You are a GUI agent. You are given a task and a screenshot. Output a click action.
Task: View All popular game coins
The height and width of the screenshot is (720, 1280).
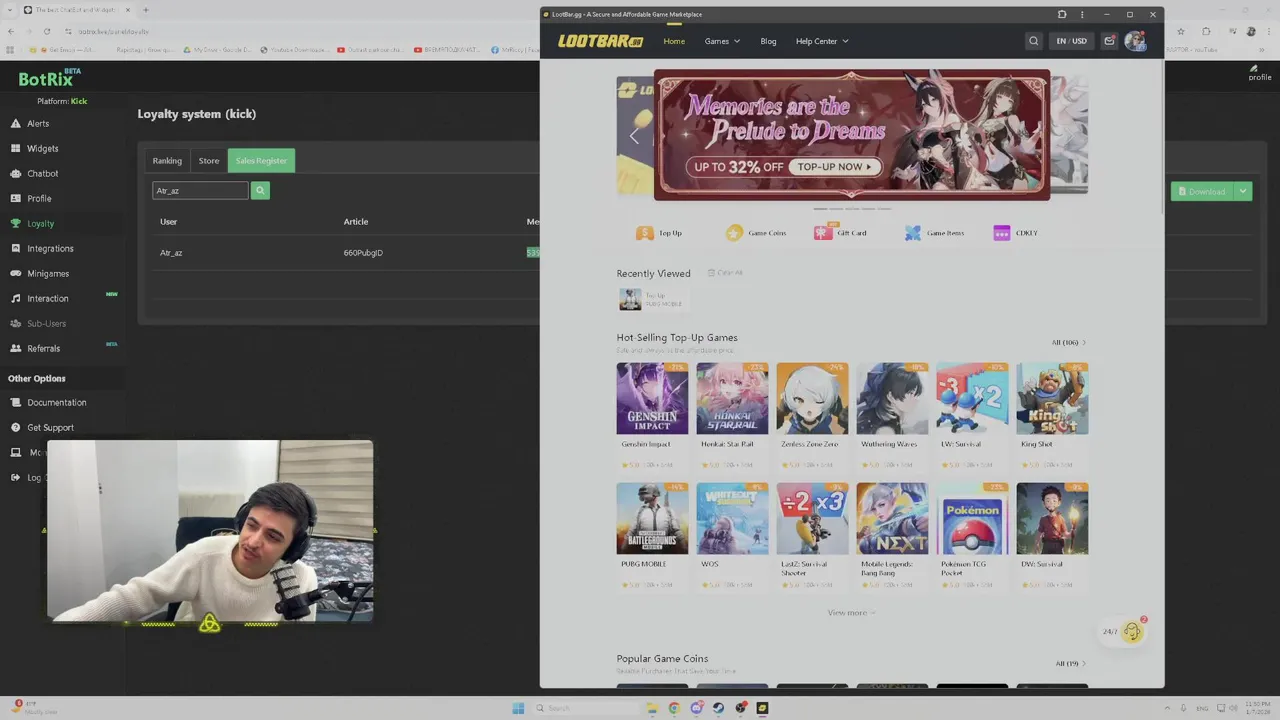1070,663
